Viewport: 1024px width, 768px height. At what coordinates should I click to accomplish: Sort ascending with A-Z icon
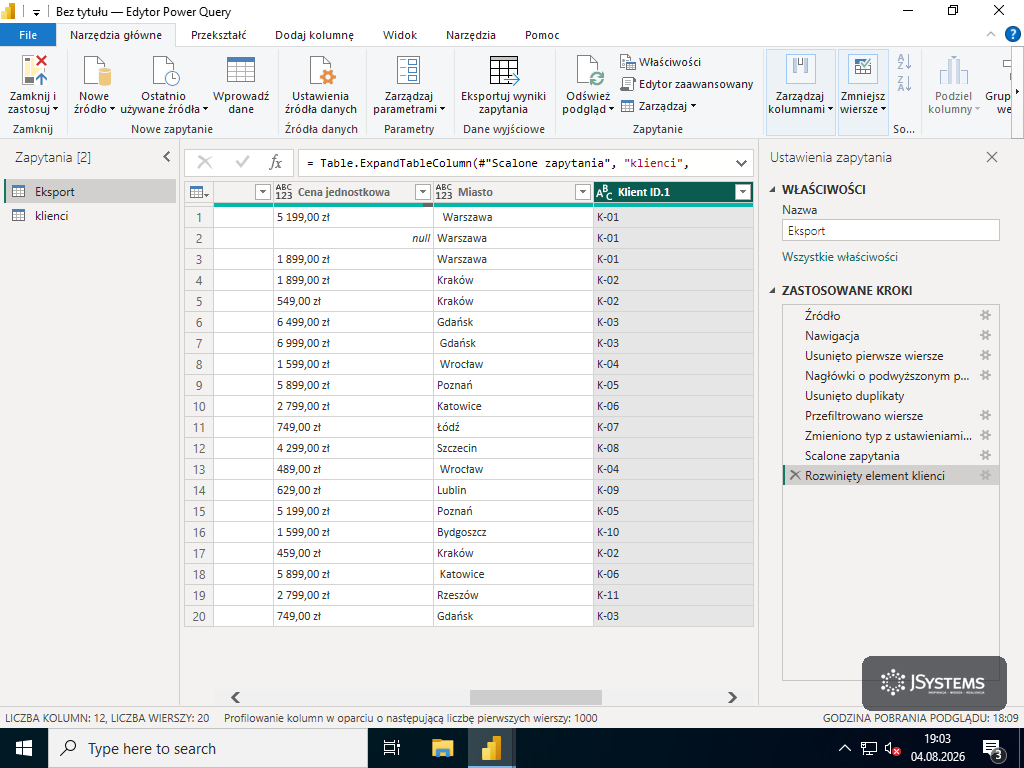click(904, 62)
